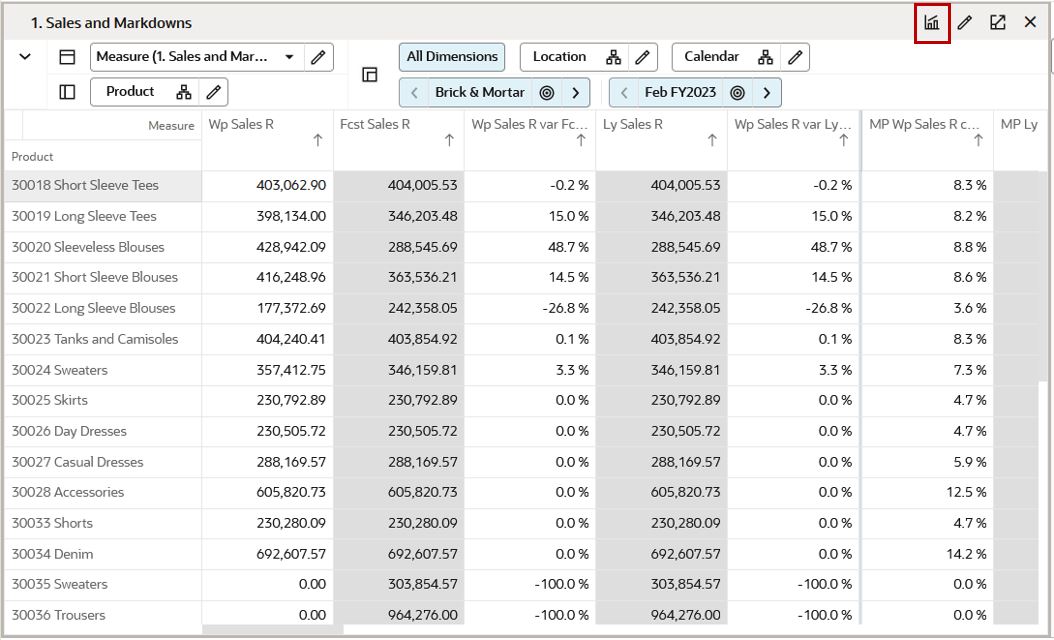Sort the Ly Sales R column arrow
This screenshot has height=640, width=1054.
tap(713, 140)
